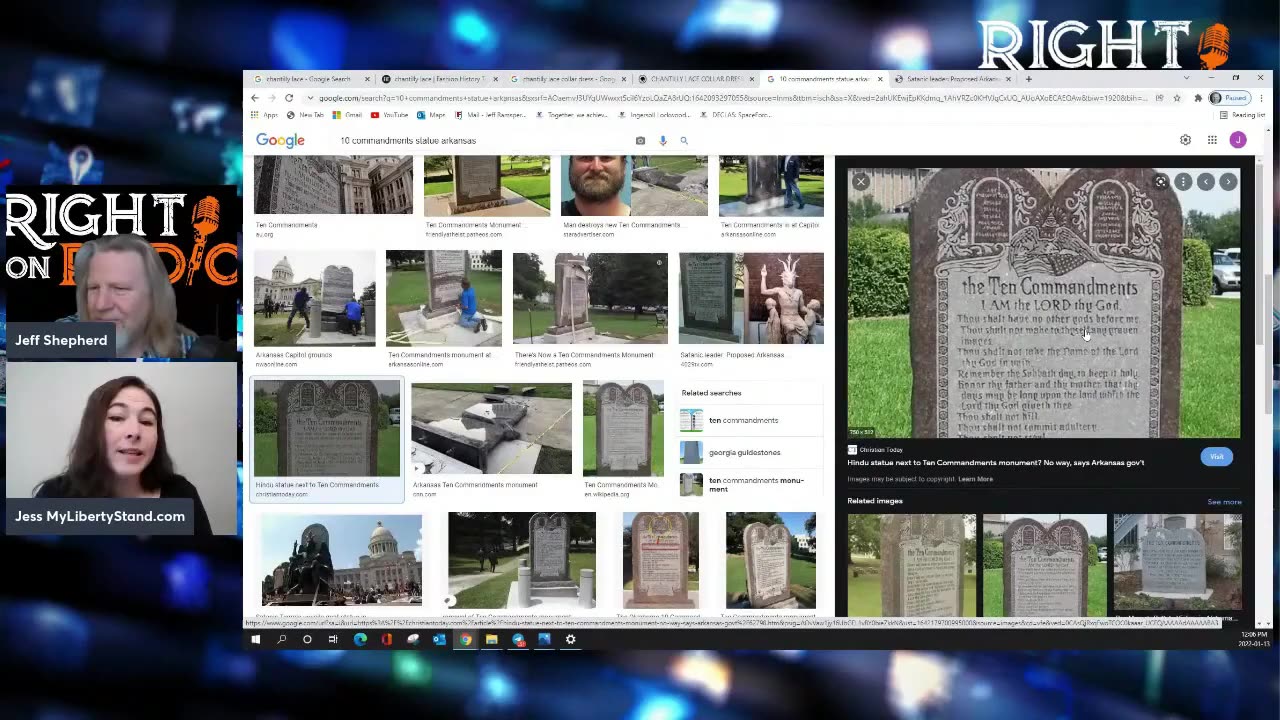Open the Arkansas Ten Commandments monument broken image

(491, 428)
